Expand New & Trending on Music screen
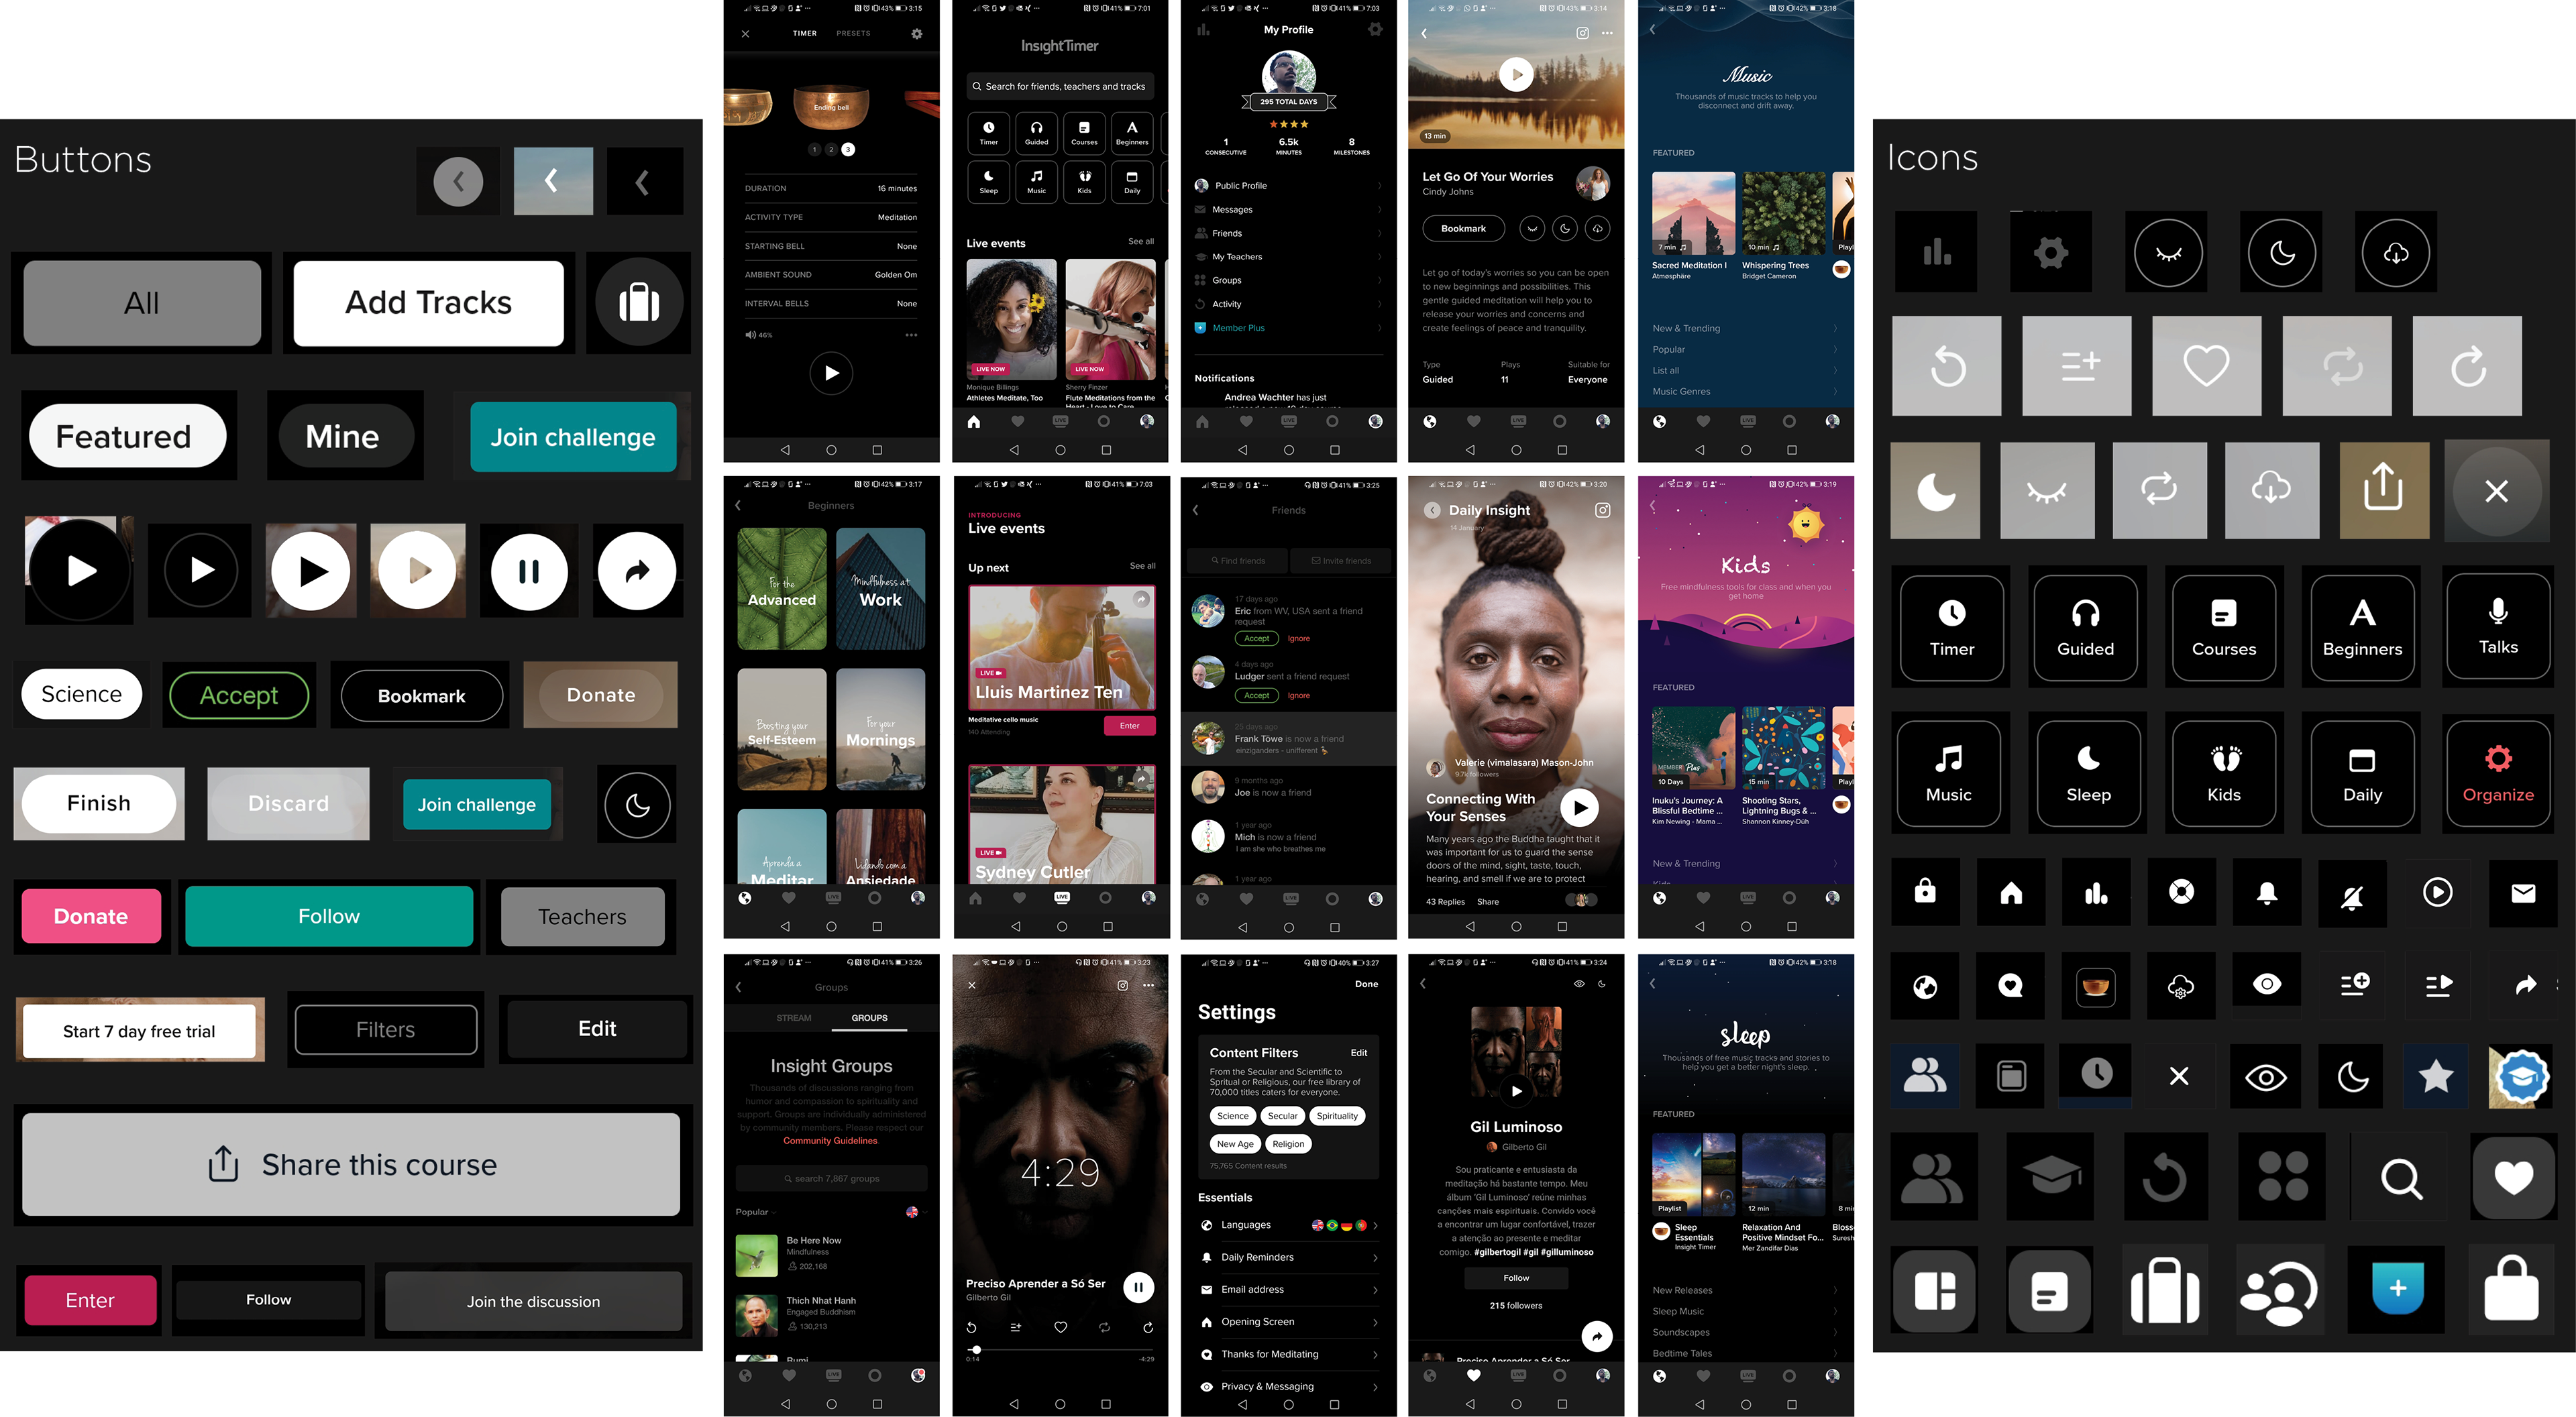 [x=1745, y=328]
